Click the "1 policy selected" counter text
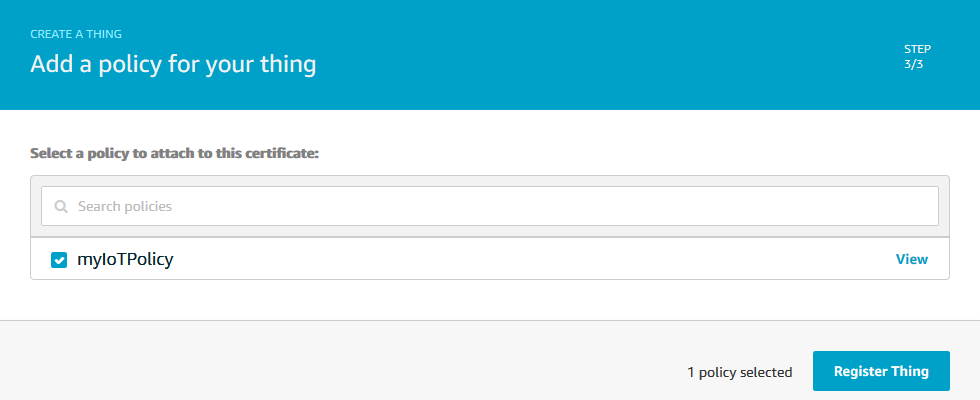980x400 pixels. click(739, 372)
